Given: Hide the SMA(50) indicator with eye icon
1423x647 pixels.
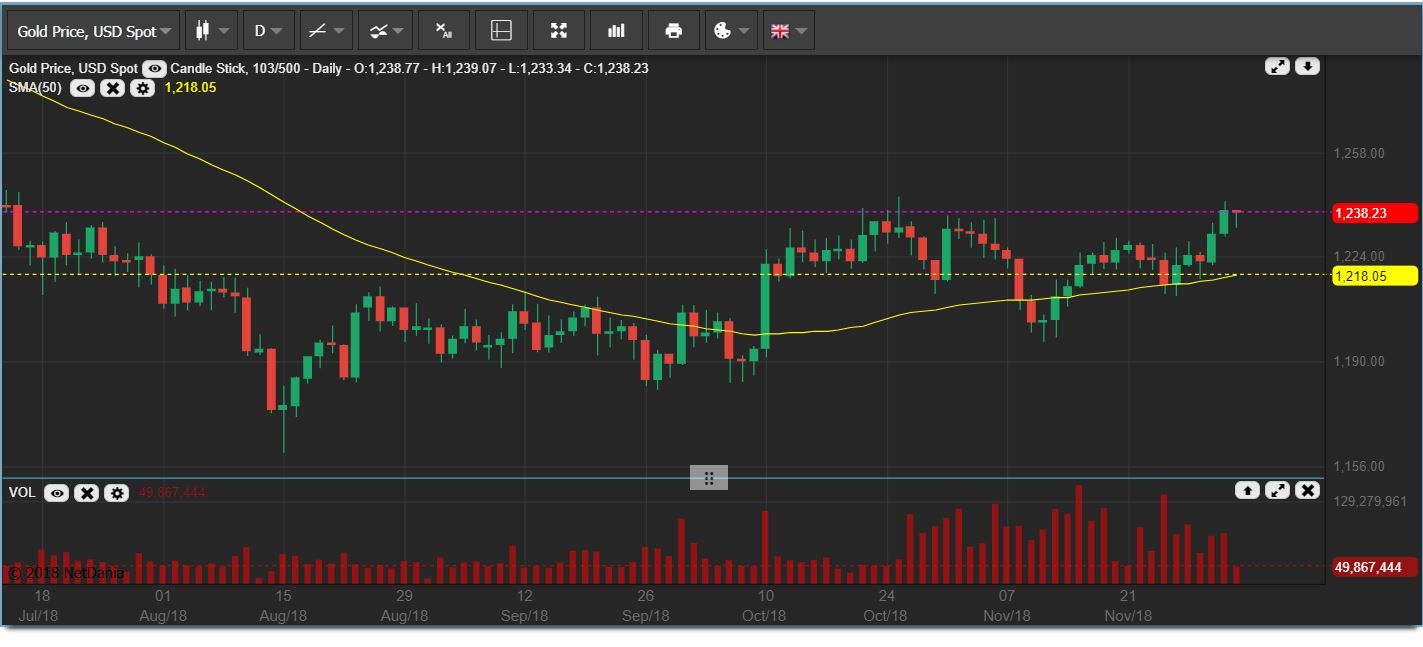Looking at the screenshot, I should click(82, 88).
